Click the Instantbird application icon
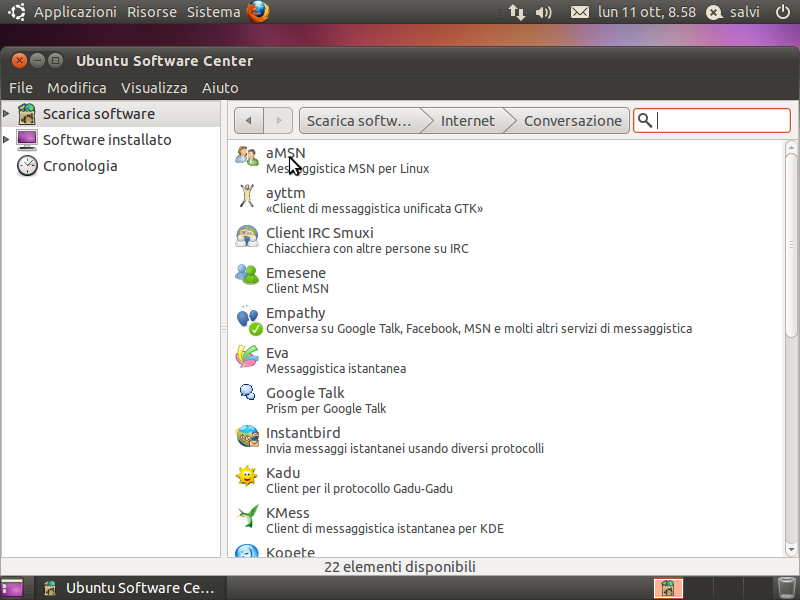This screenshot has height=600, width=800. (247, 436)
